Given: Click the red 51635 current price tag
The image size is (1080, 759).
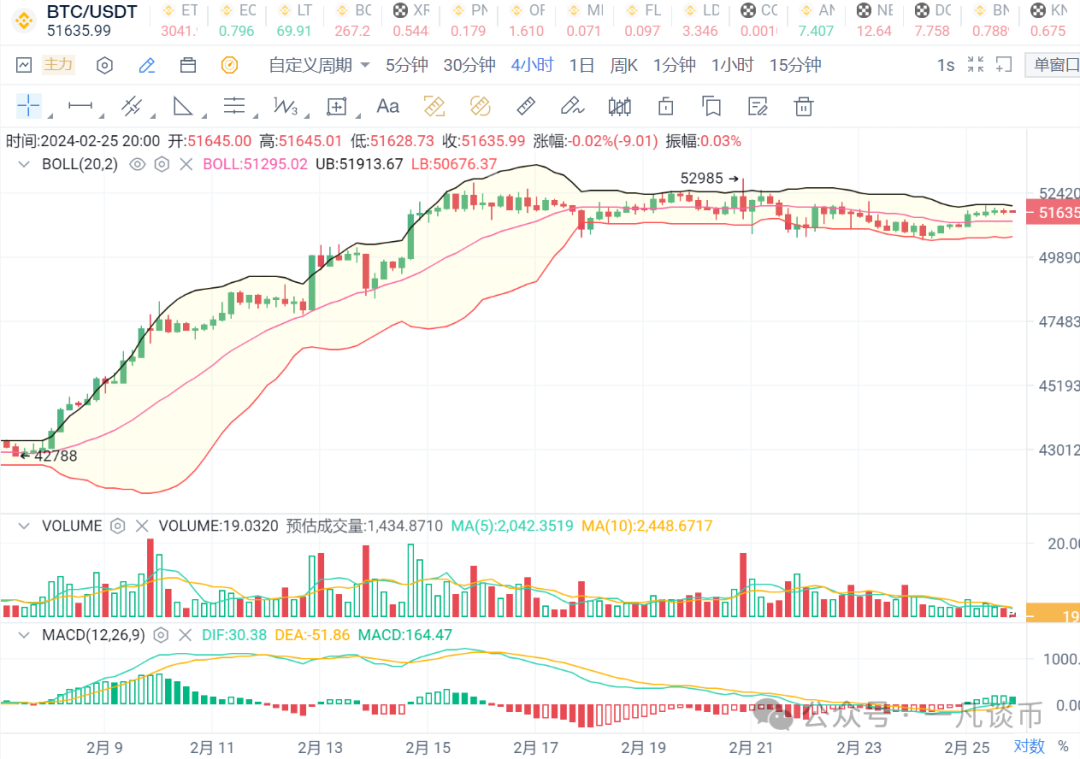Looking at the screenshot, I should pyautogui.click(x=1053, y=213).
